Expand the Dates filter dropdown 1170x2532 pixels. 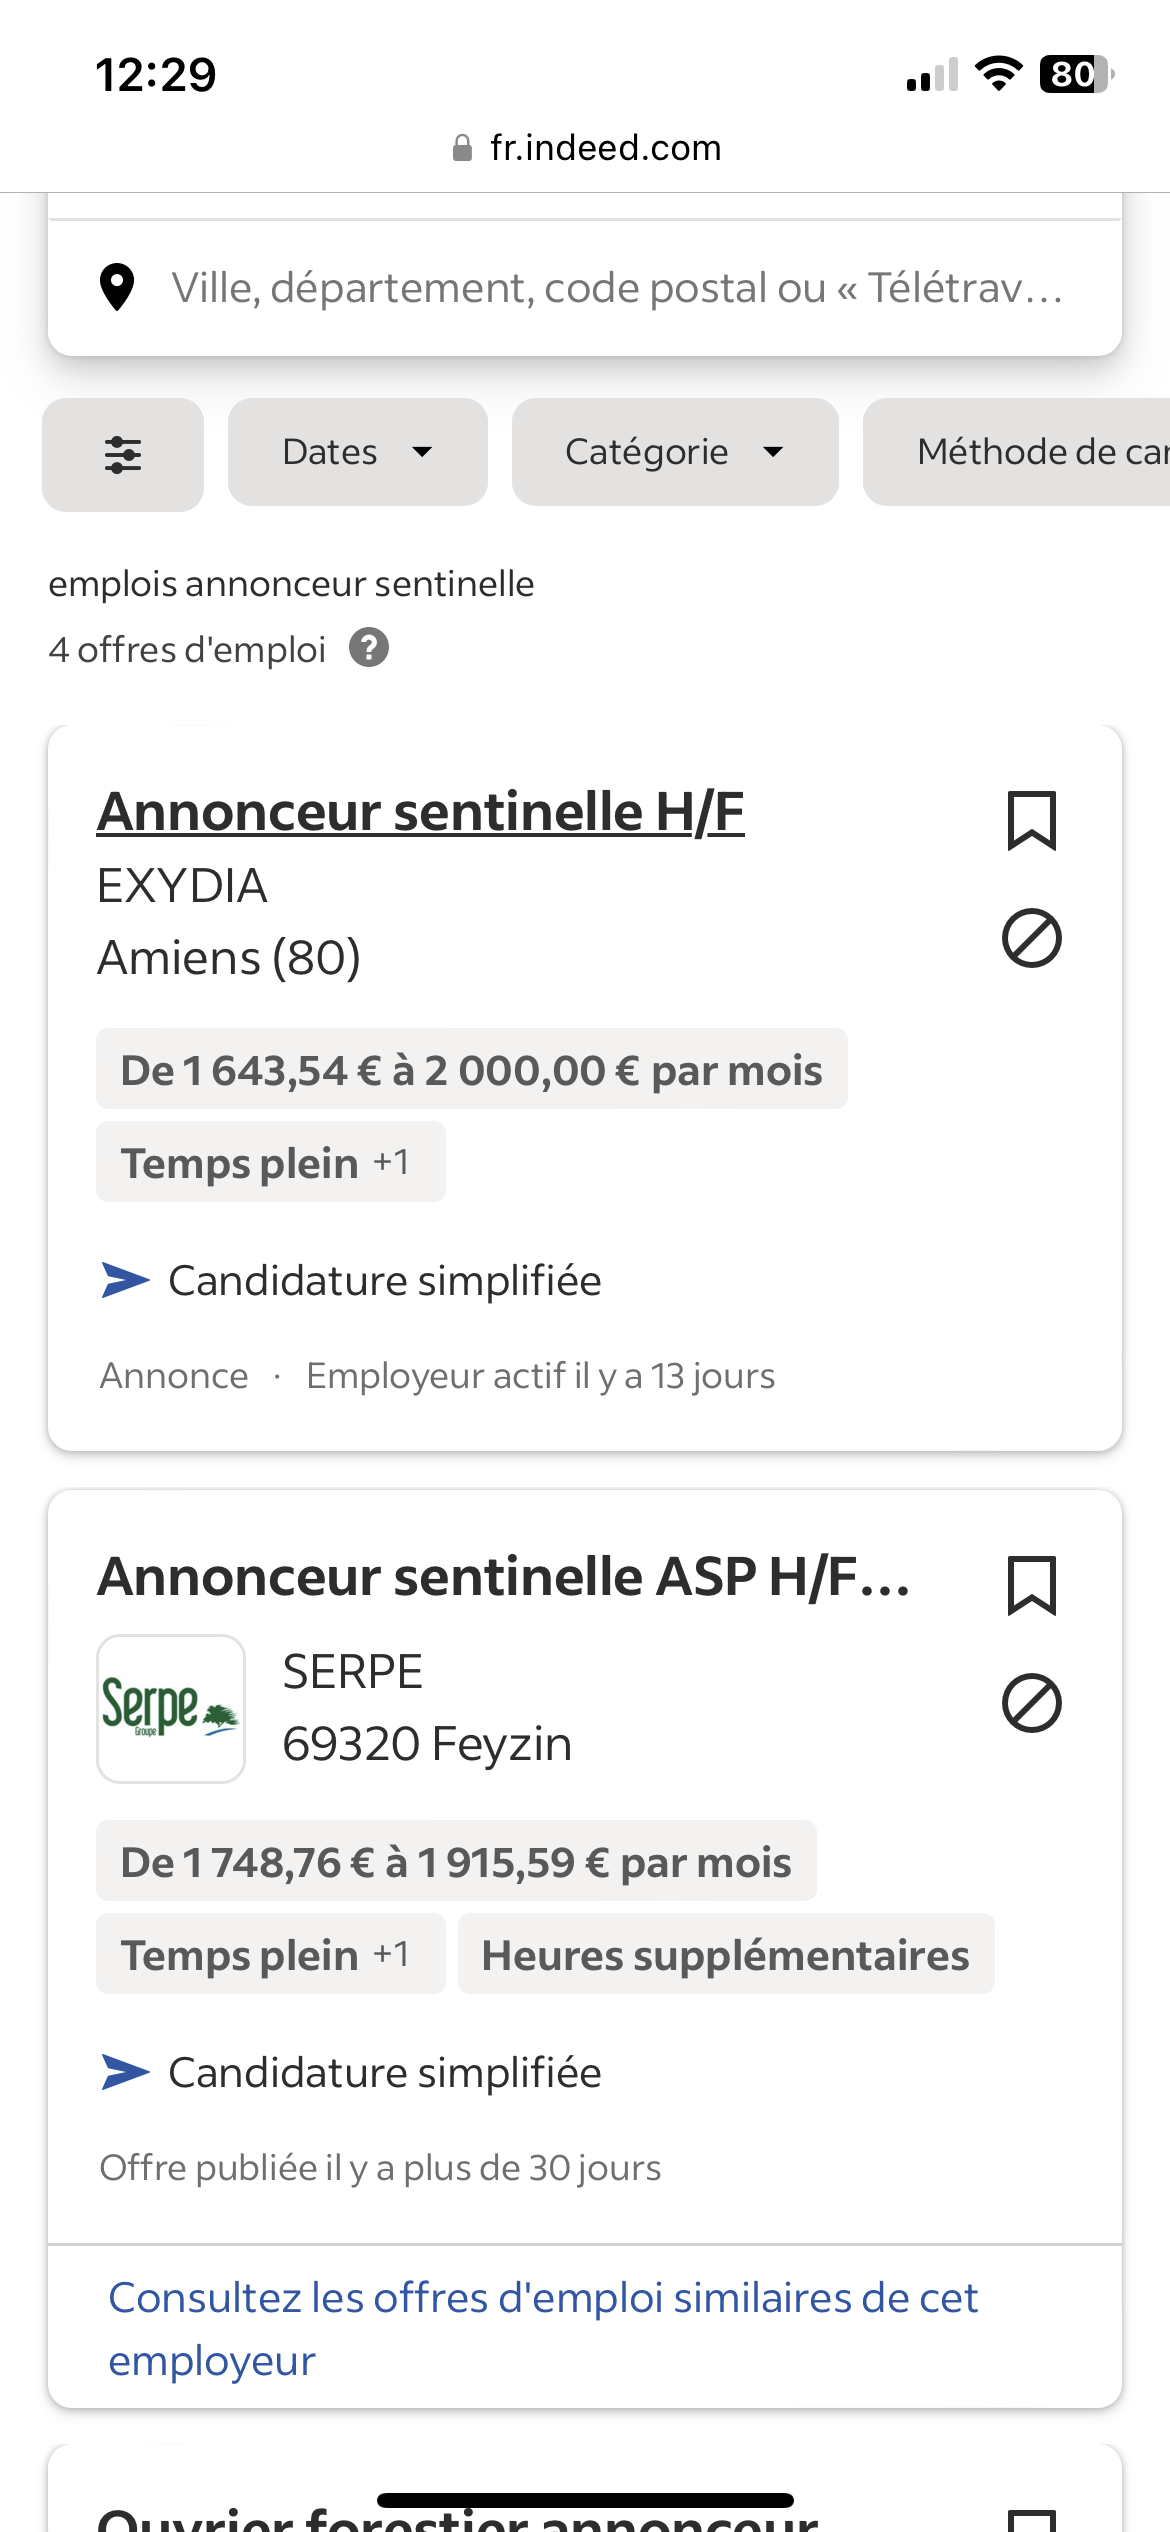[x=357, y=452]
